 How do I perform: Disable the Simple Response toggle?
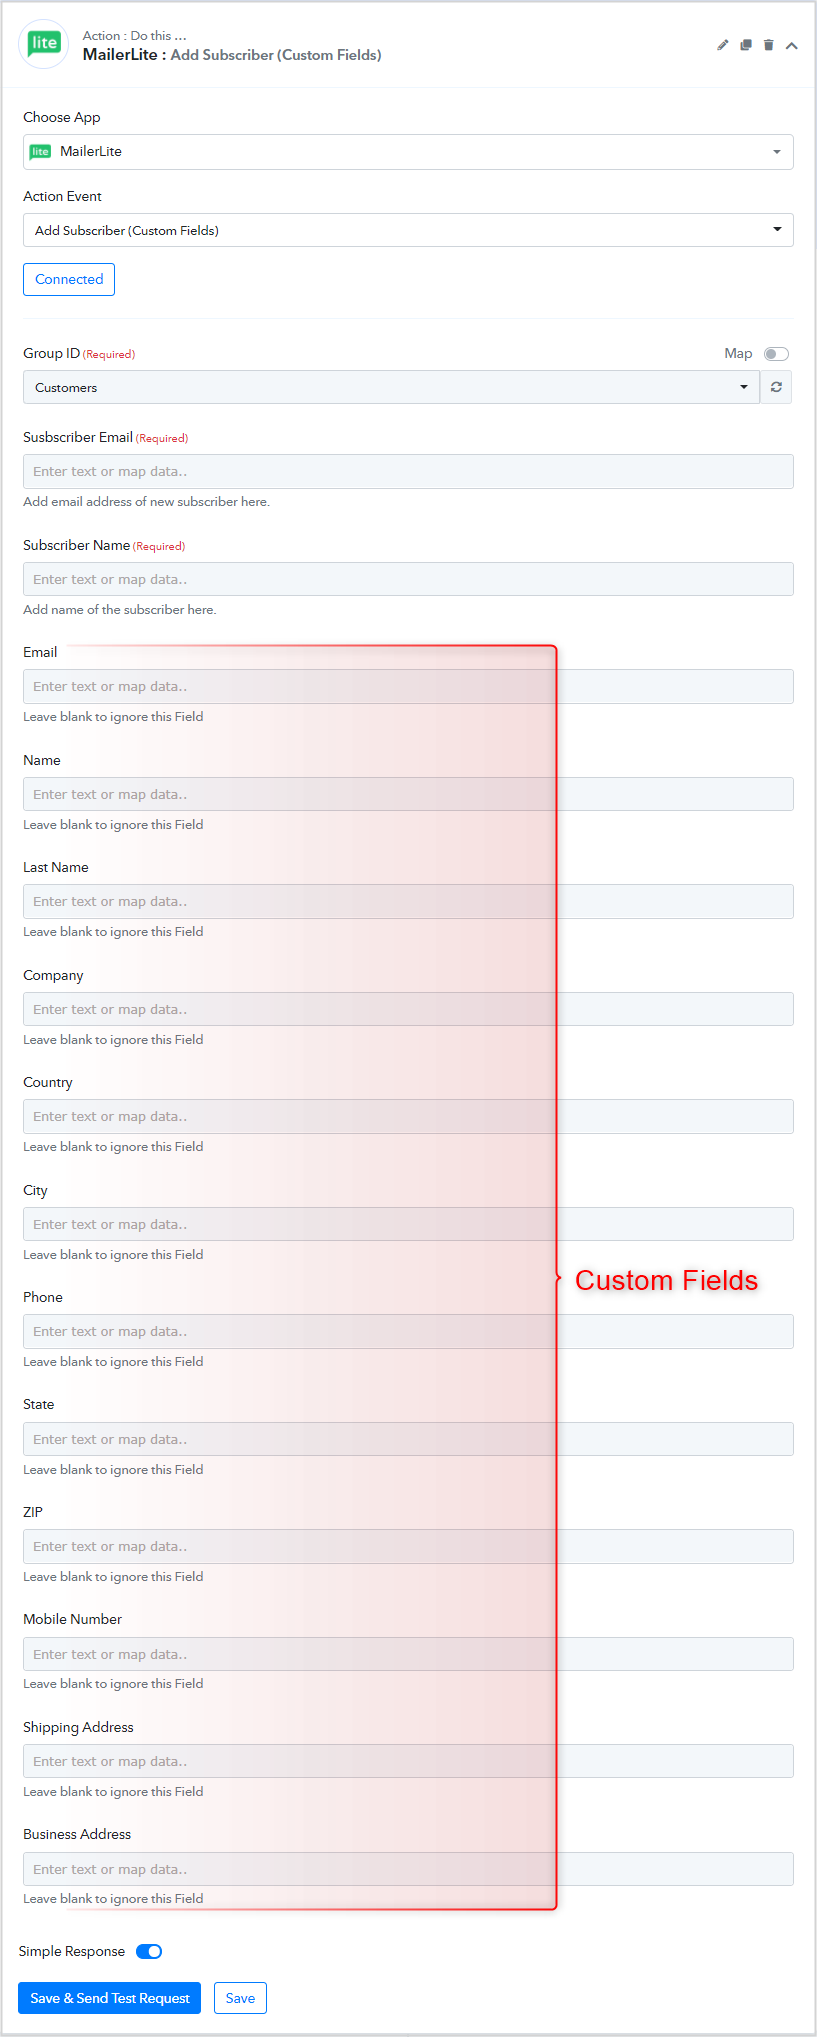point(149,1951)
